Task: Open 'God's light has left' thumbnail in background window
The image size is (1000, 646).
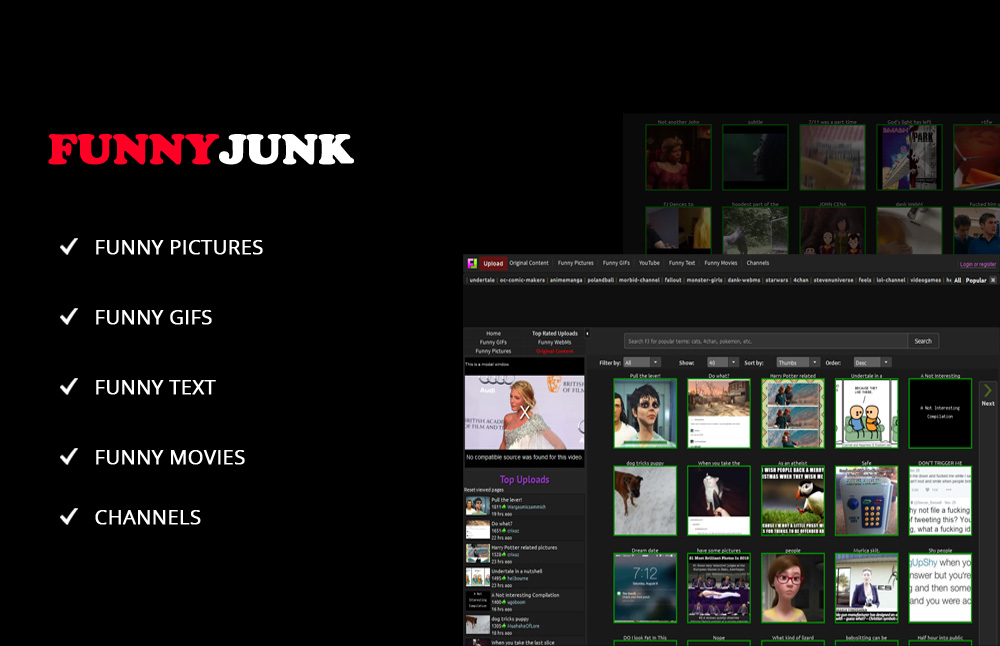Action: coord(909,158)
